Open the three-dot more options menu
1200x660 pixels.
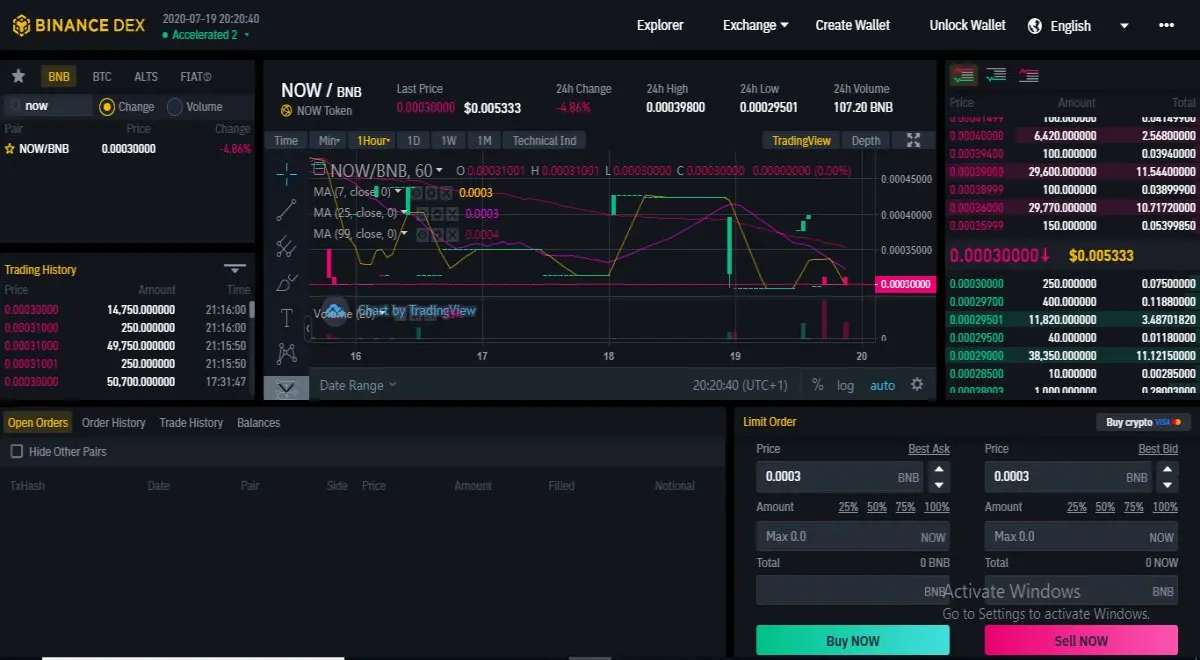1166,25
